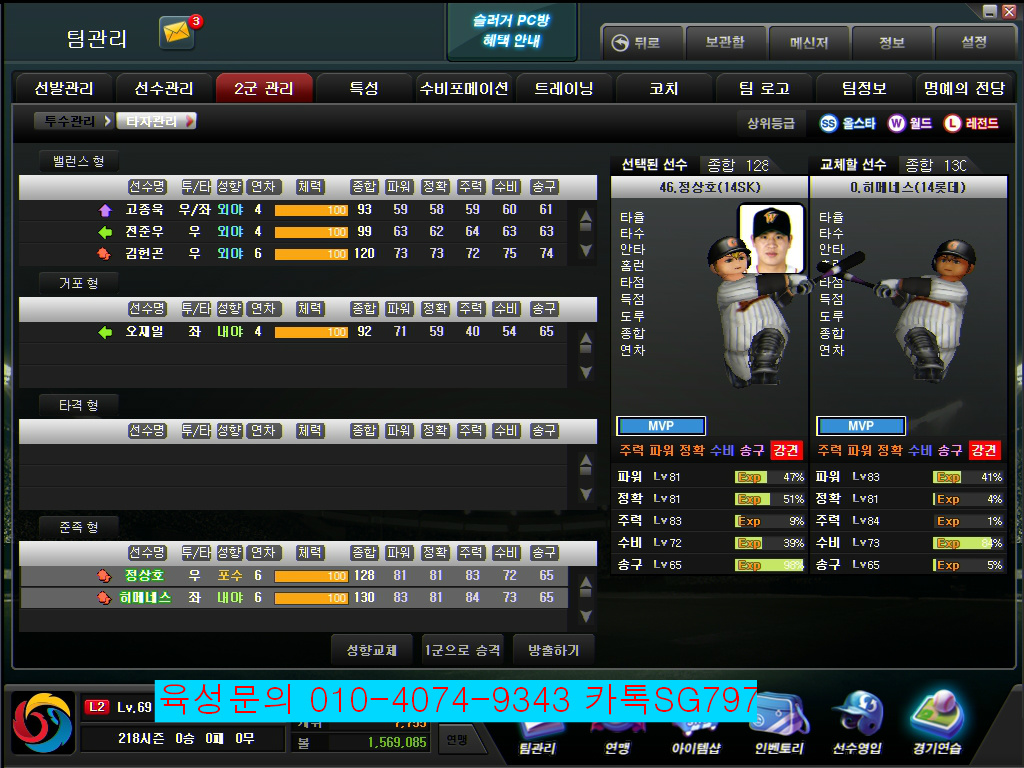This screenshot has width=1024, height=768.
Task: Switch to the 특성 tab
Action: 364,88
